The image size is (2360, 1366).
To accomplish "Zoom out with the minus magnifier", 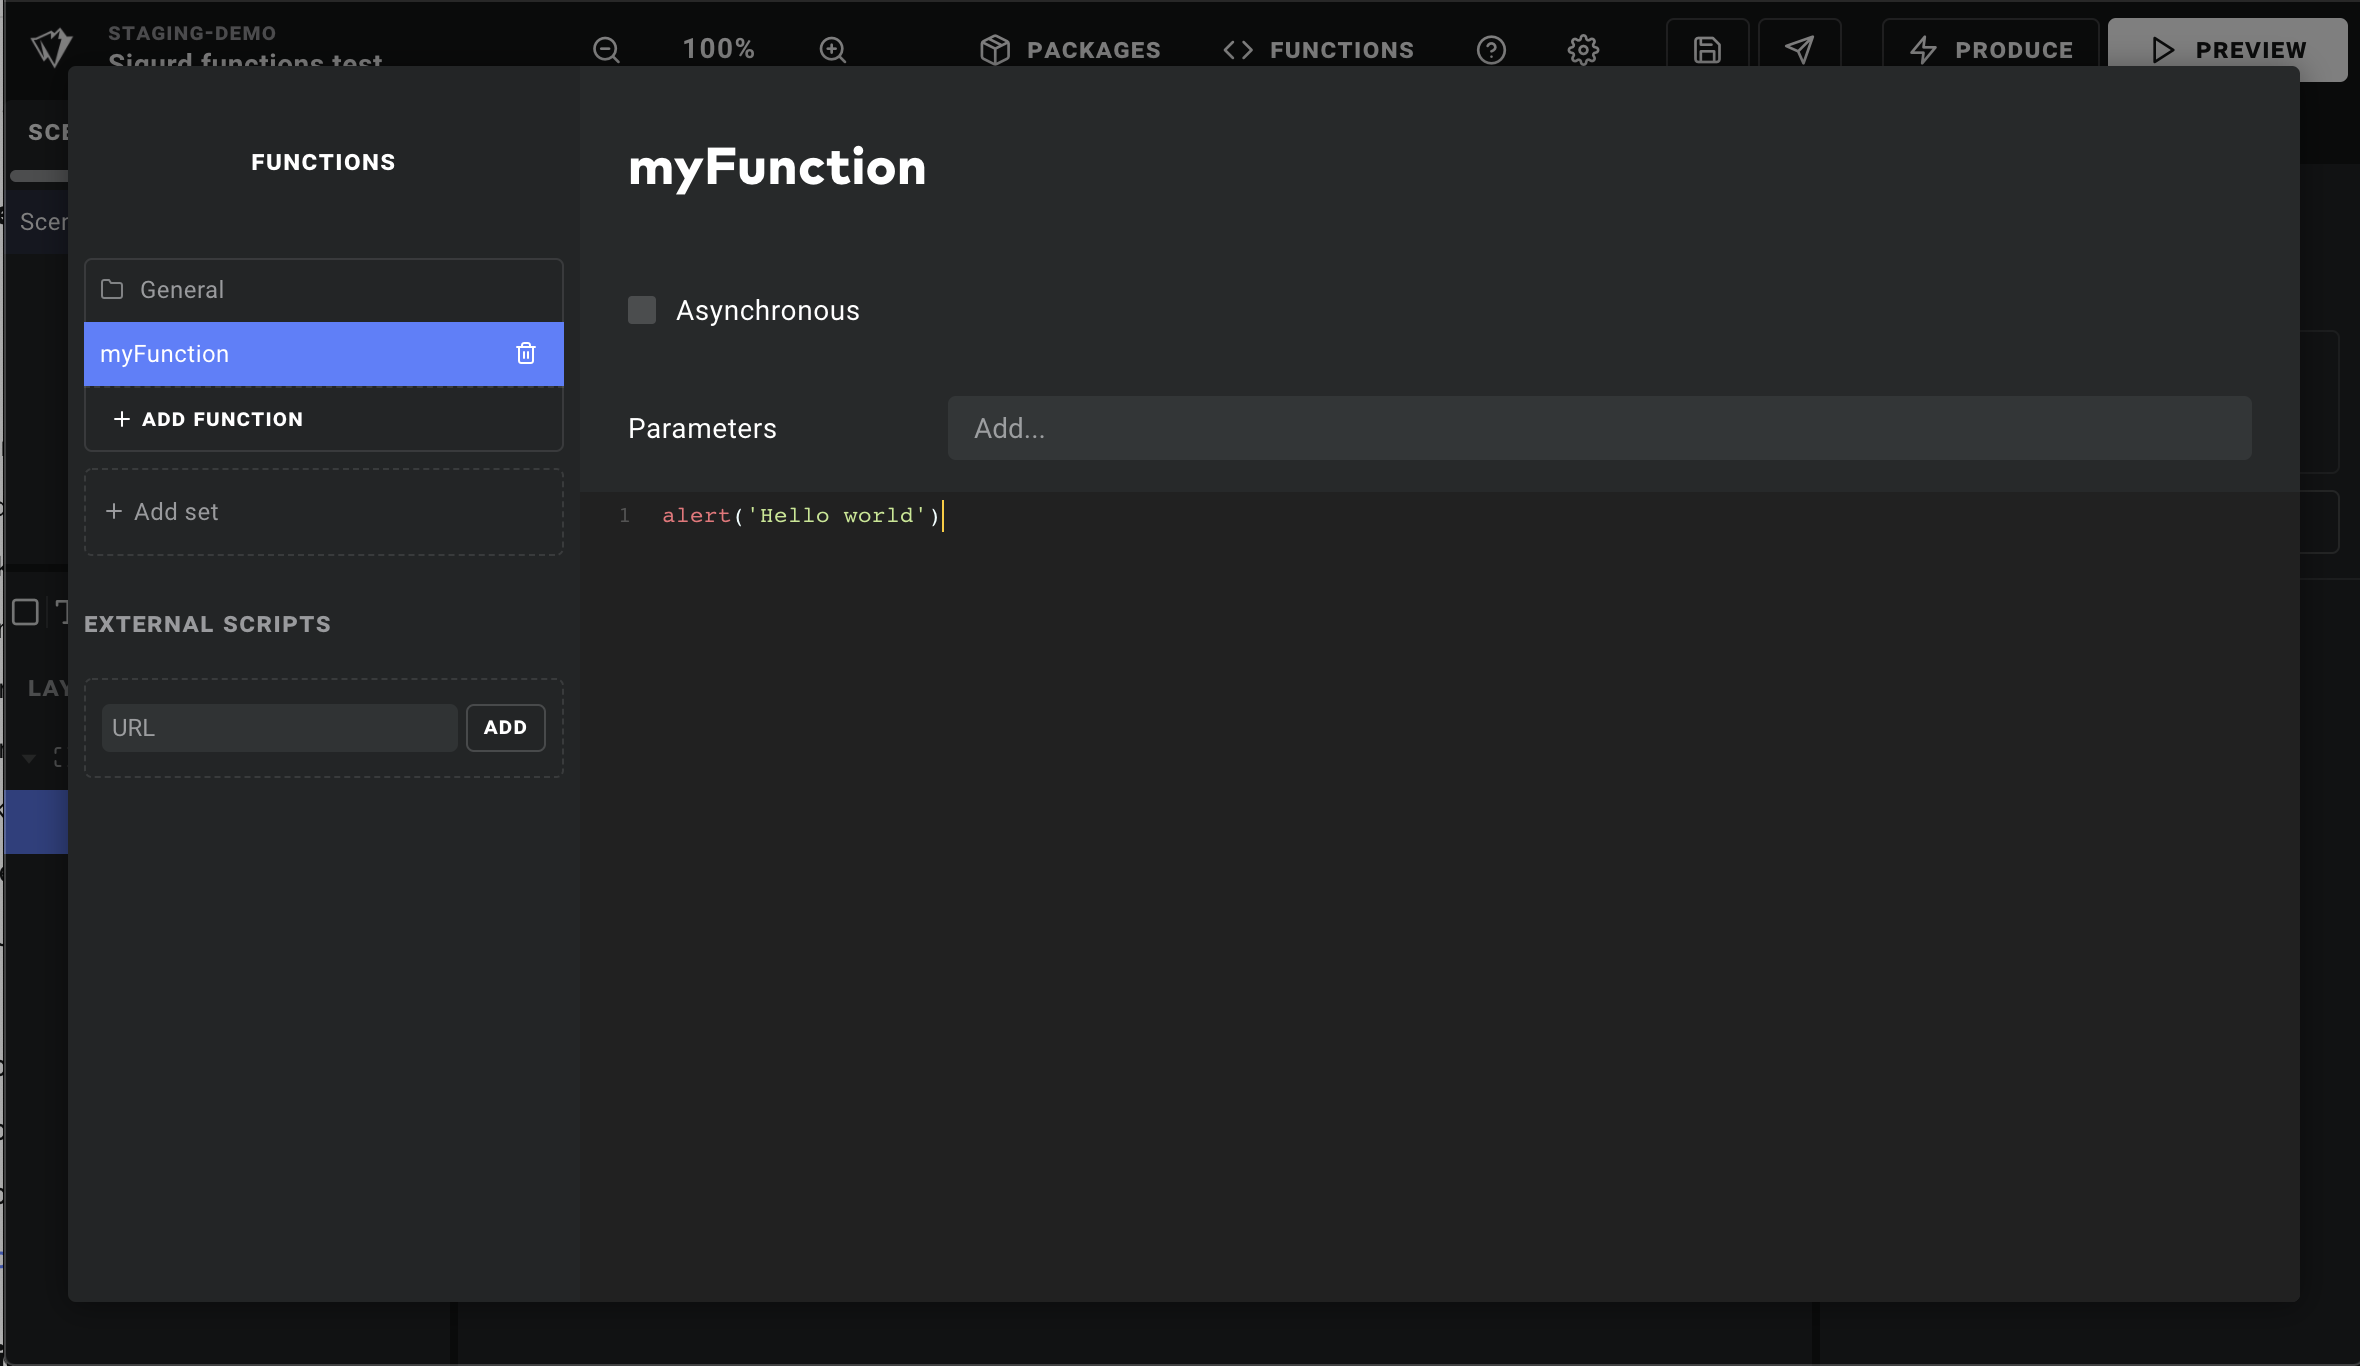I will pyautogui.click(x=606, y=49).
